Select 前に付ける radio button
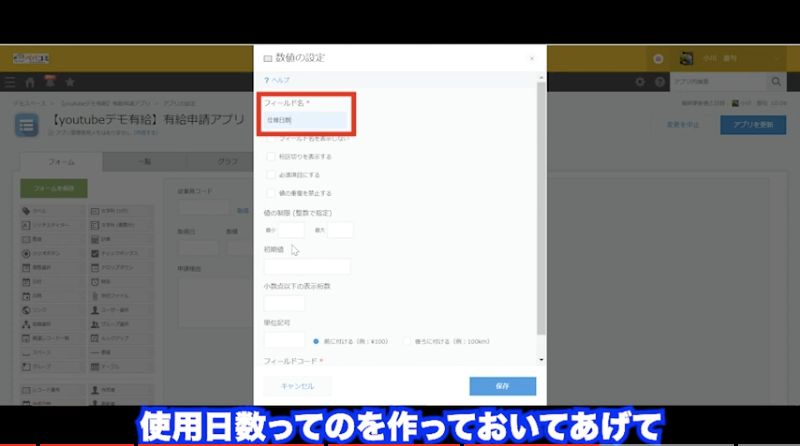Screen dimensions: 800x446 [316, 340]
